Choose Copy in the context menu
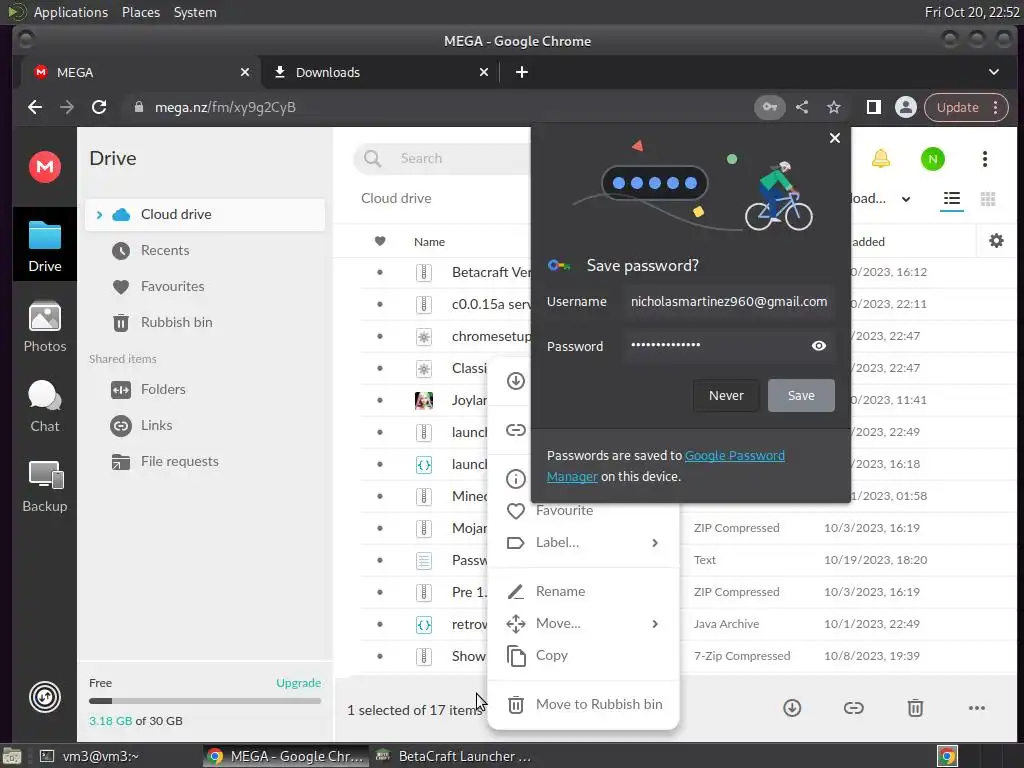This screenshot has width=1024, height=768. [x=584, y=655]
